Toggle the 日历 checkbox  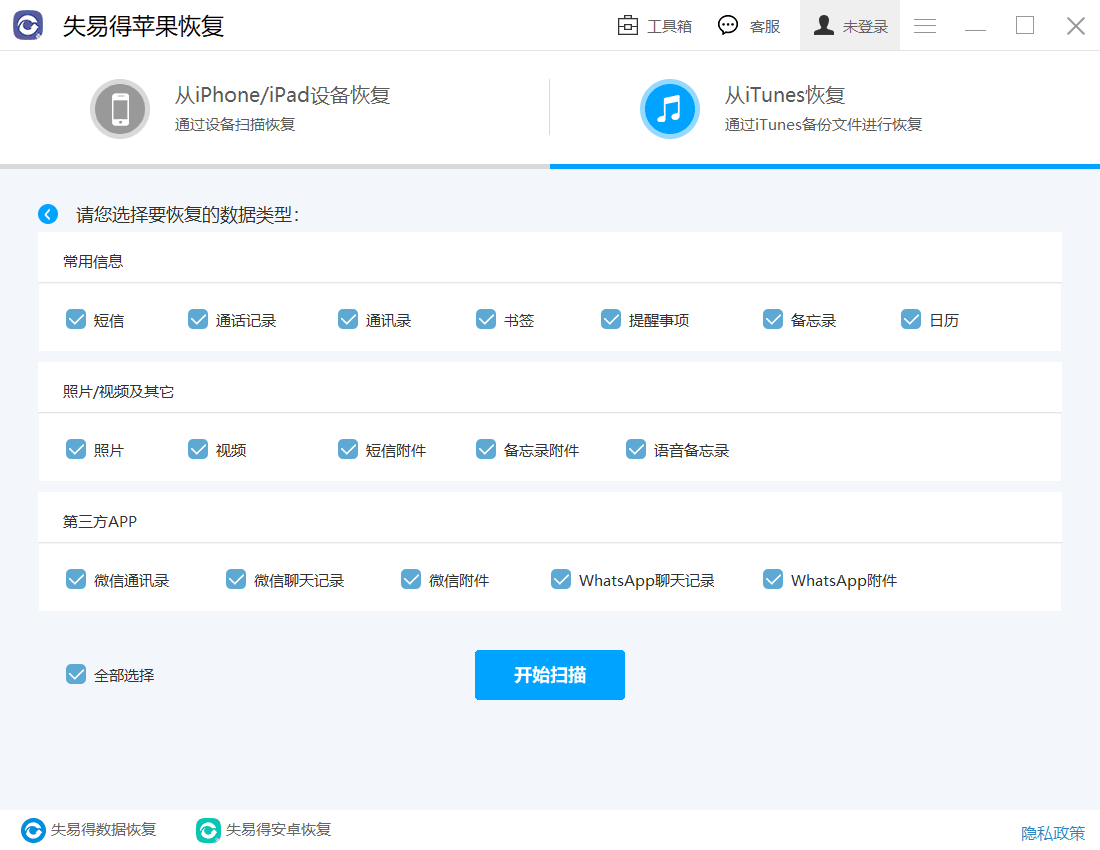click(x=911, y=319)
